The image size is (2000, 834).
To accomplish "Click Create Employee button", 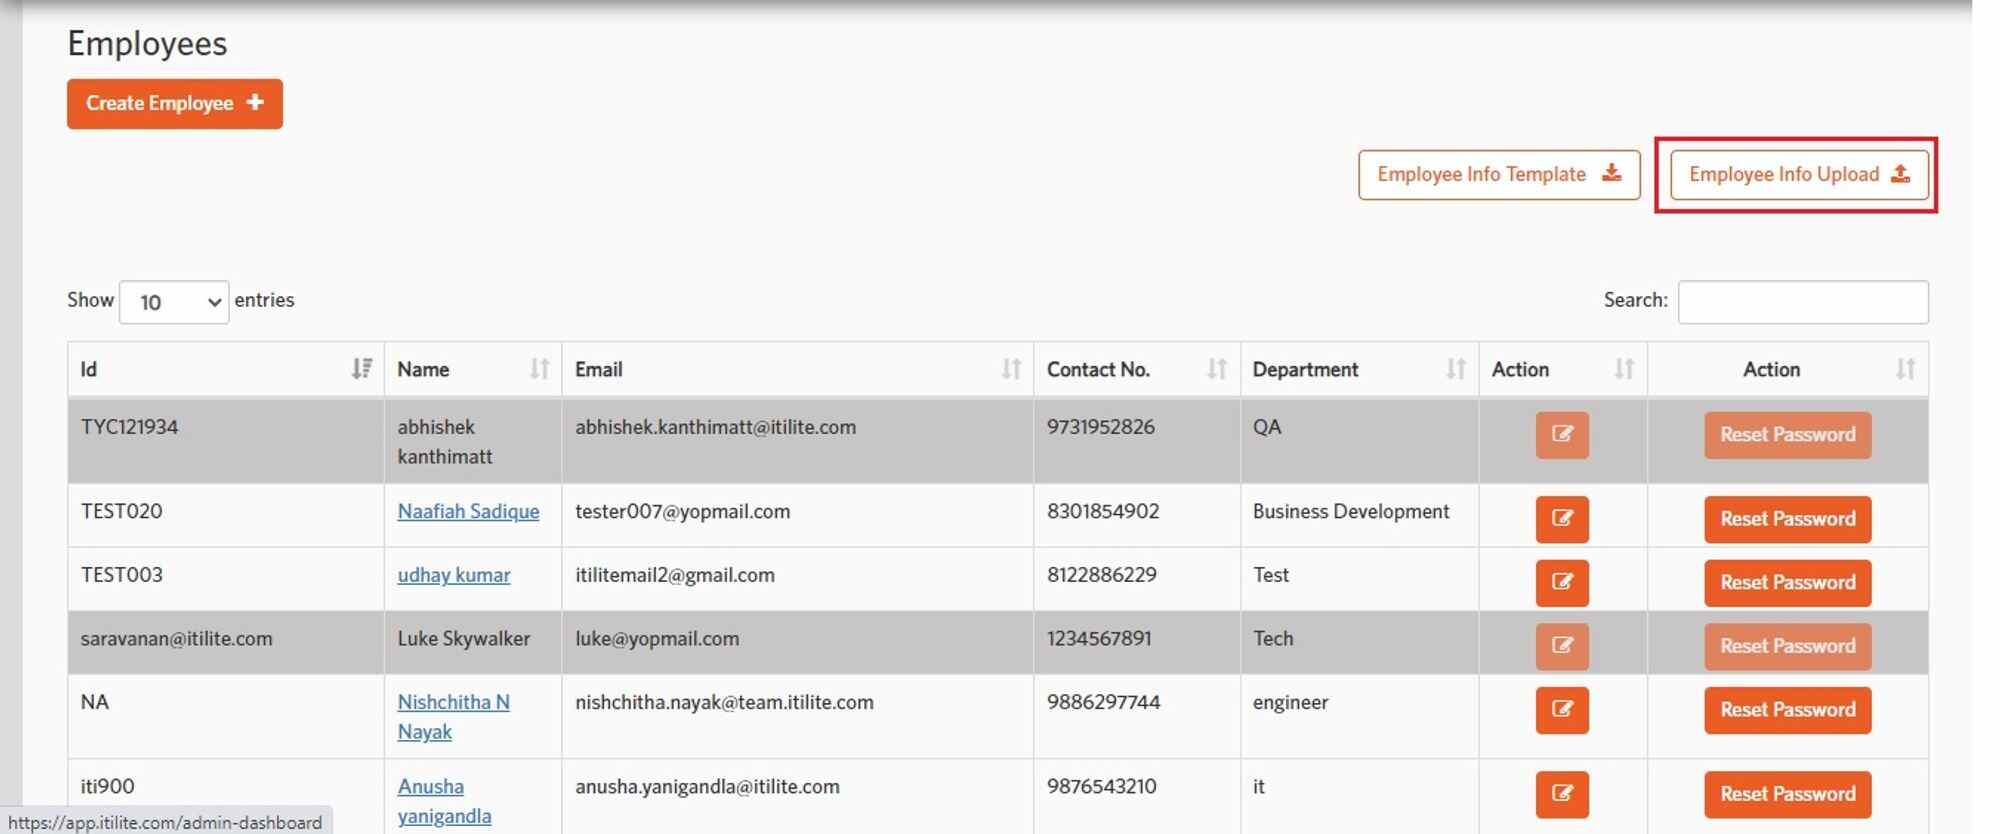I will tap(175, 104).
